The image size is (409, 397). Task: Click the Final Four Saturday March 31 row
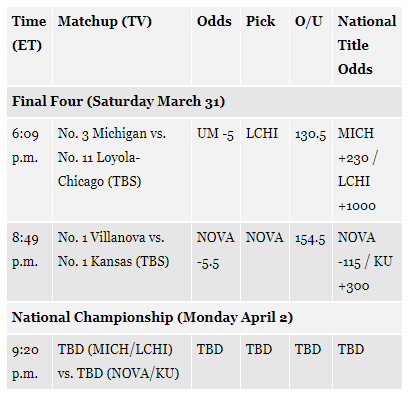(204, 102)
